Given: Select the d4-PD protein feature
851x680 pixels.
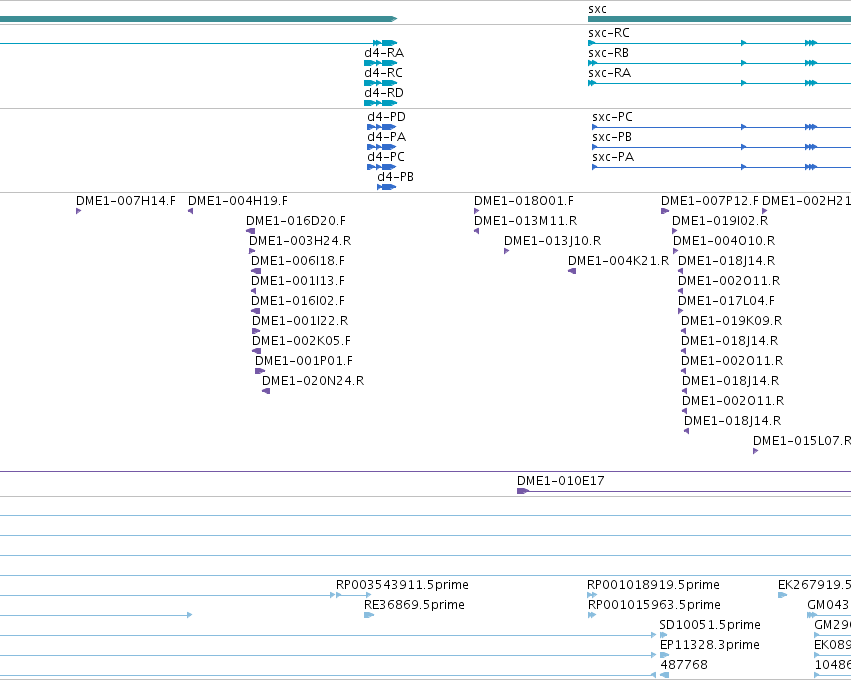Looking at the screenshot, I should point(386,117).
